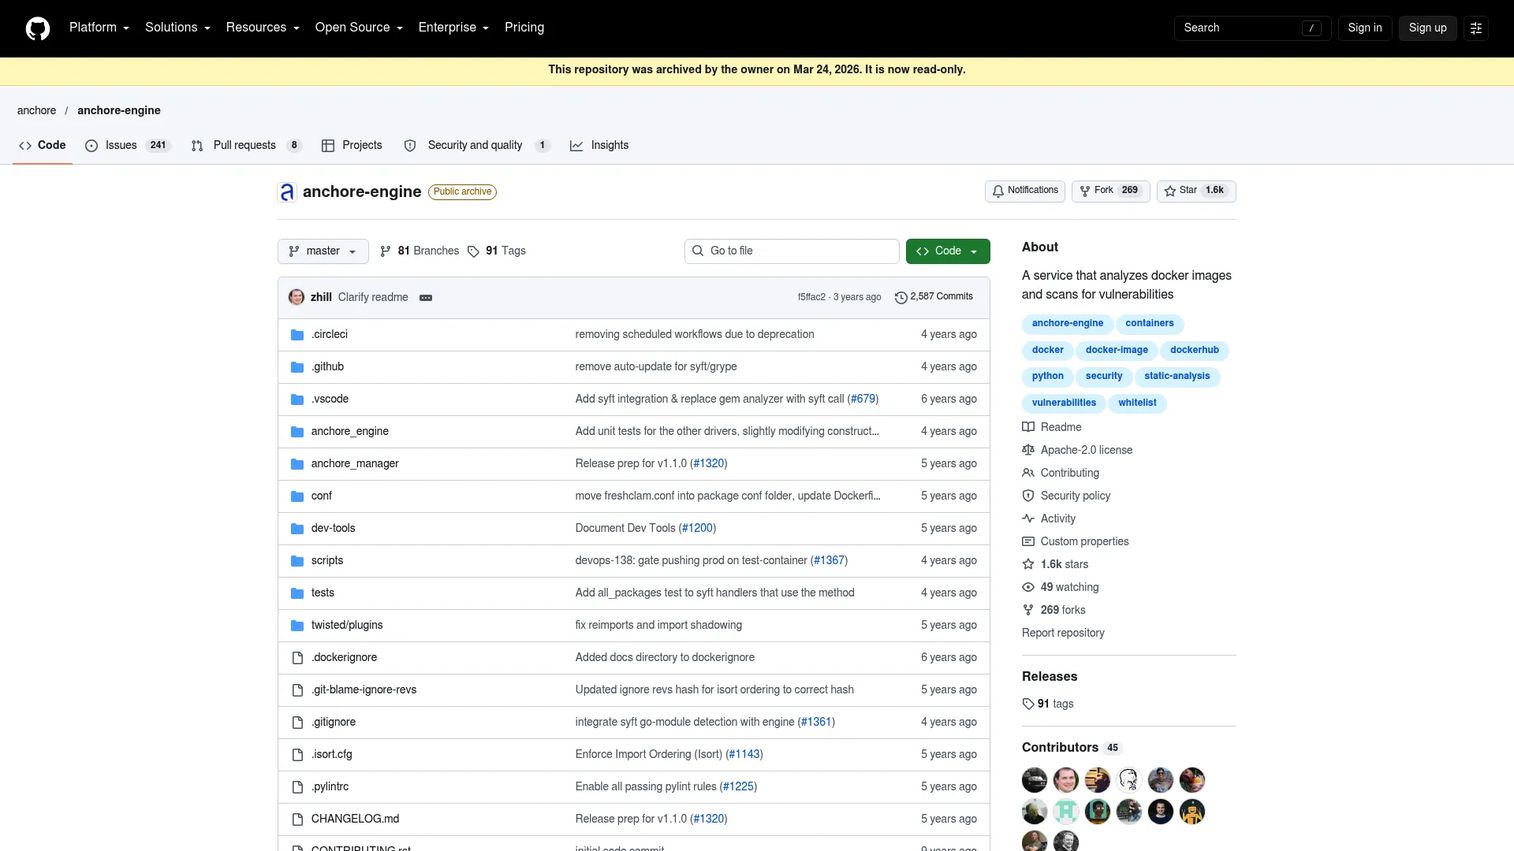Open the master branch selector
The width and height of the screenshot is (1514, 851).
[x=322, y=251]
